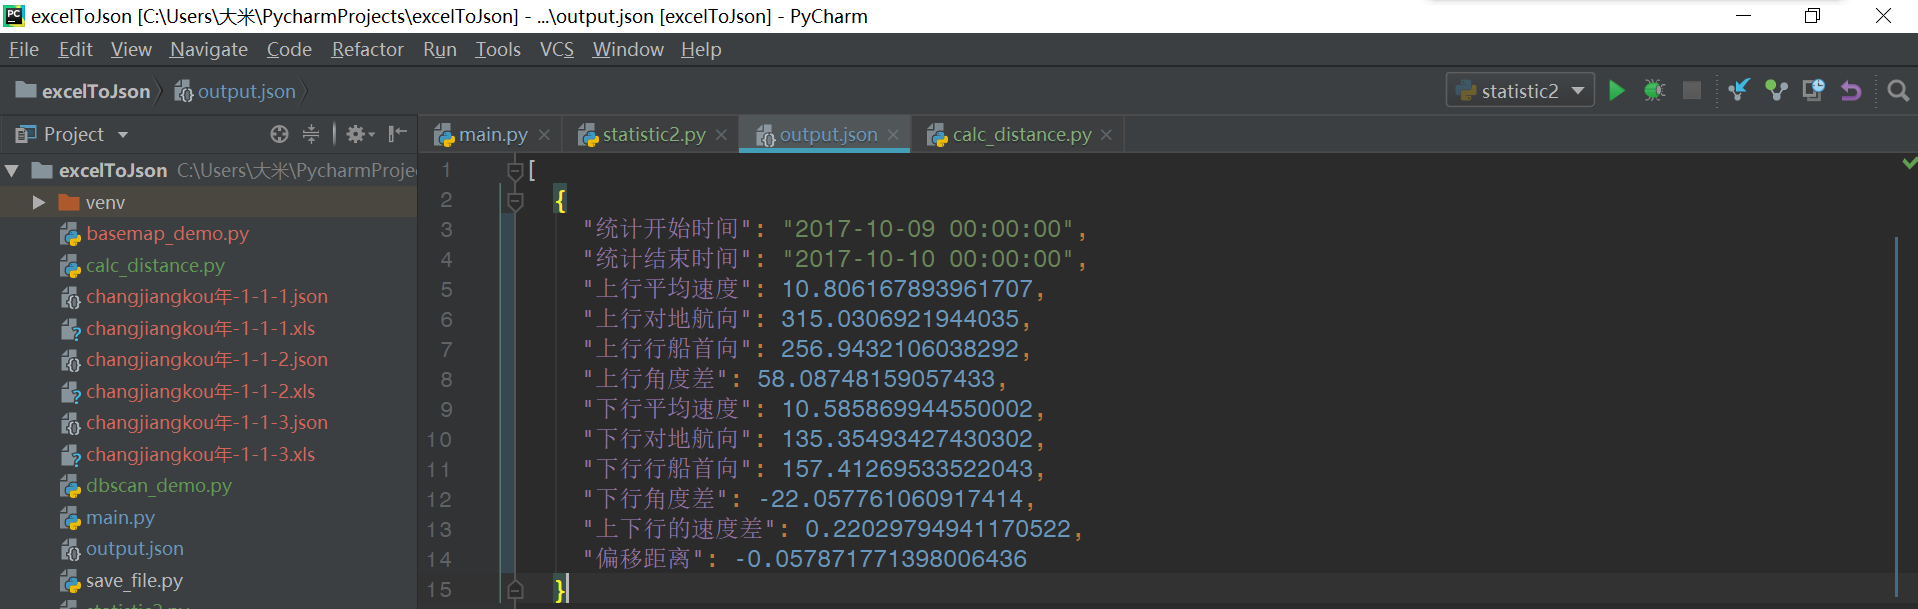This screenshot has height=609, width=1918.
Task: Close the output.json tab
Action: [x=893, y=135]
